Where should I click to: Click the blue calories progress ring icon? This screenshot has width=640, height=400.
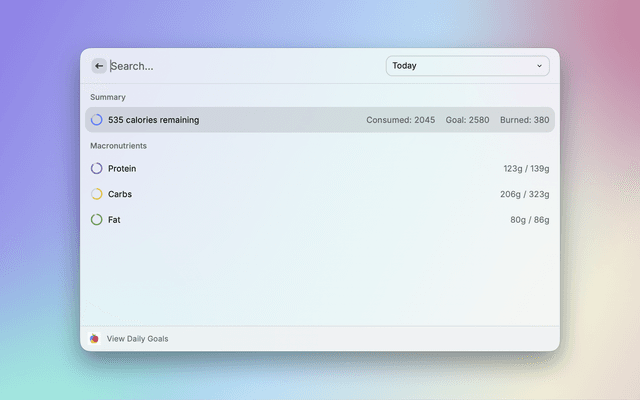pos(96,120)
